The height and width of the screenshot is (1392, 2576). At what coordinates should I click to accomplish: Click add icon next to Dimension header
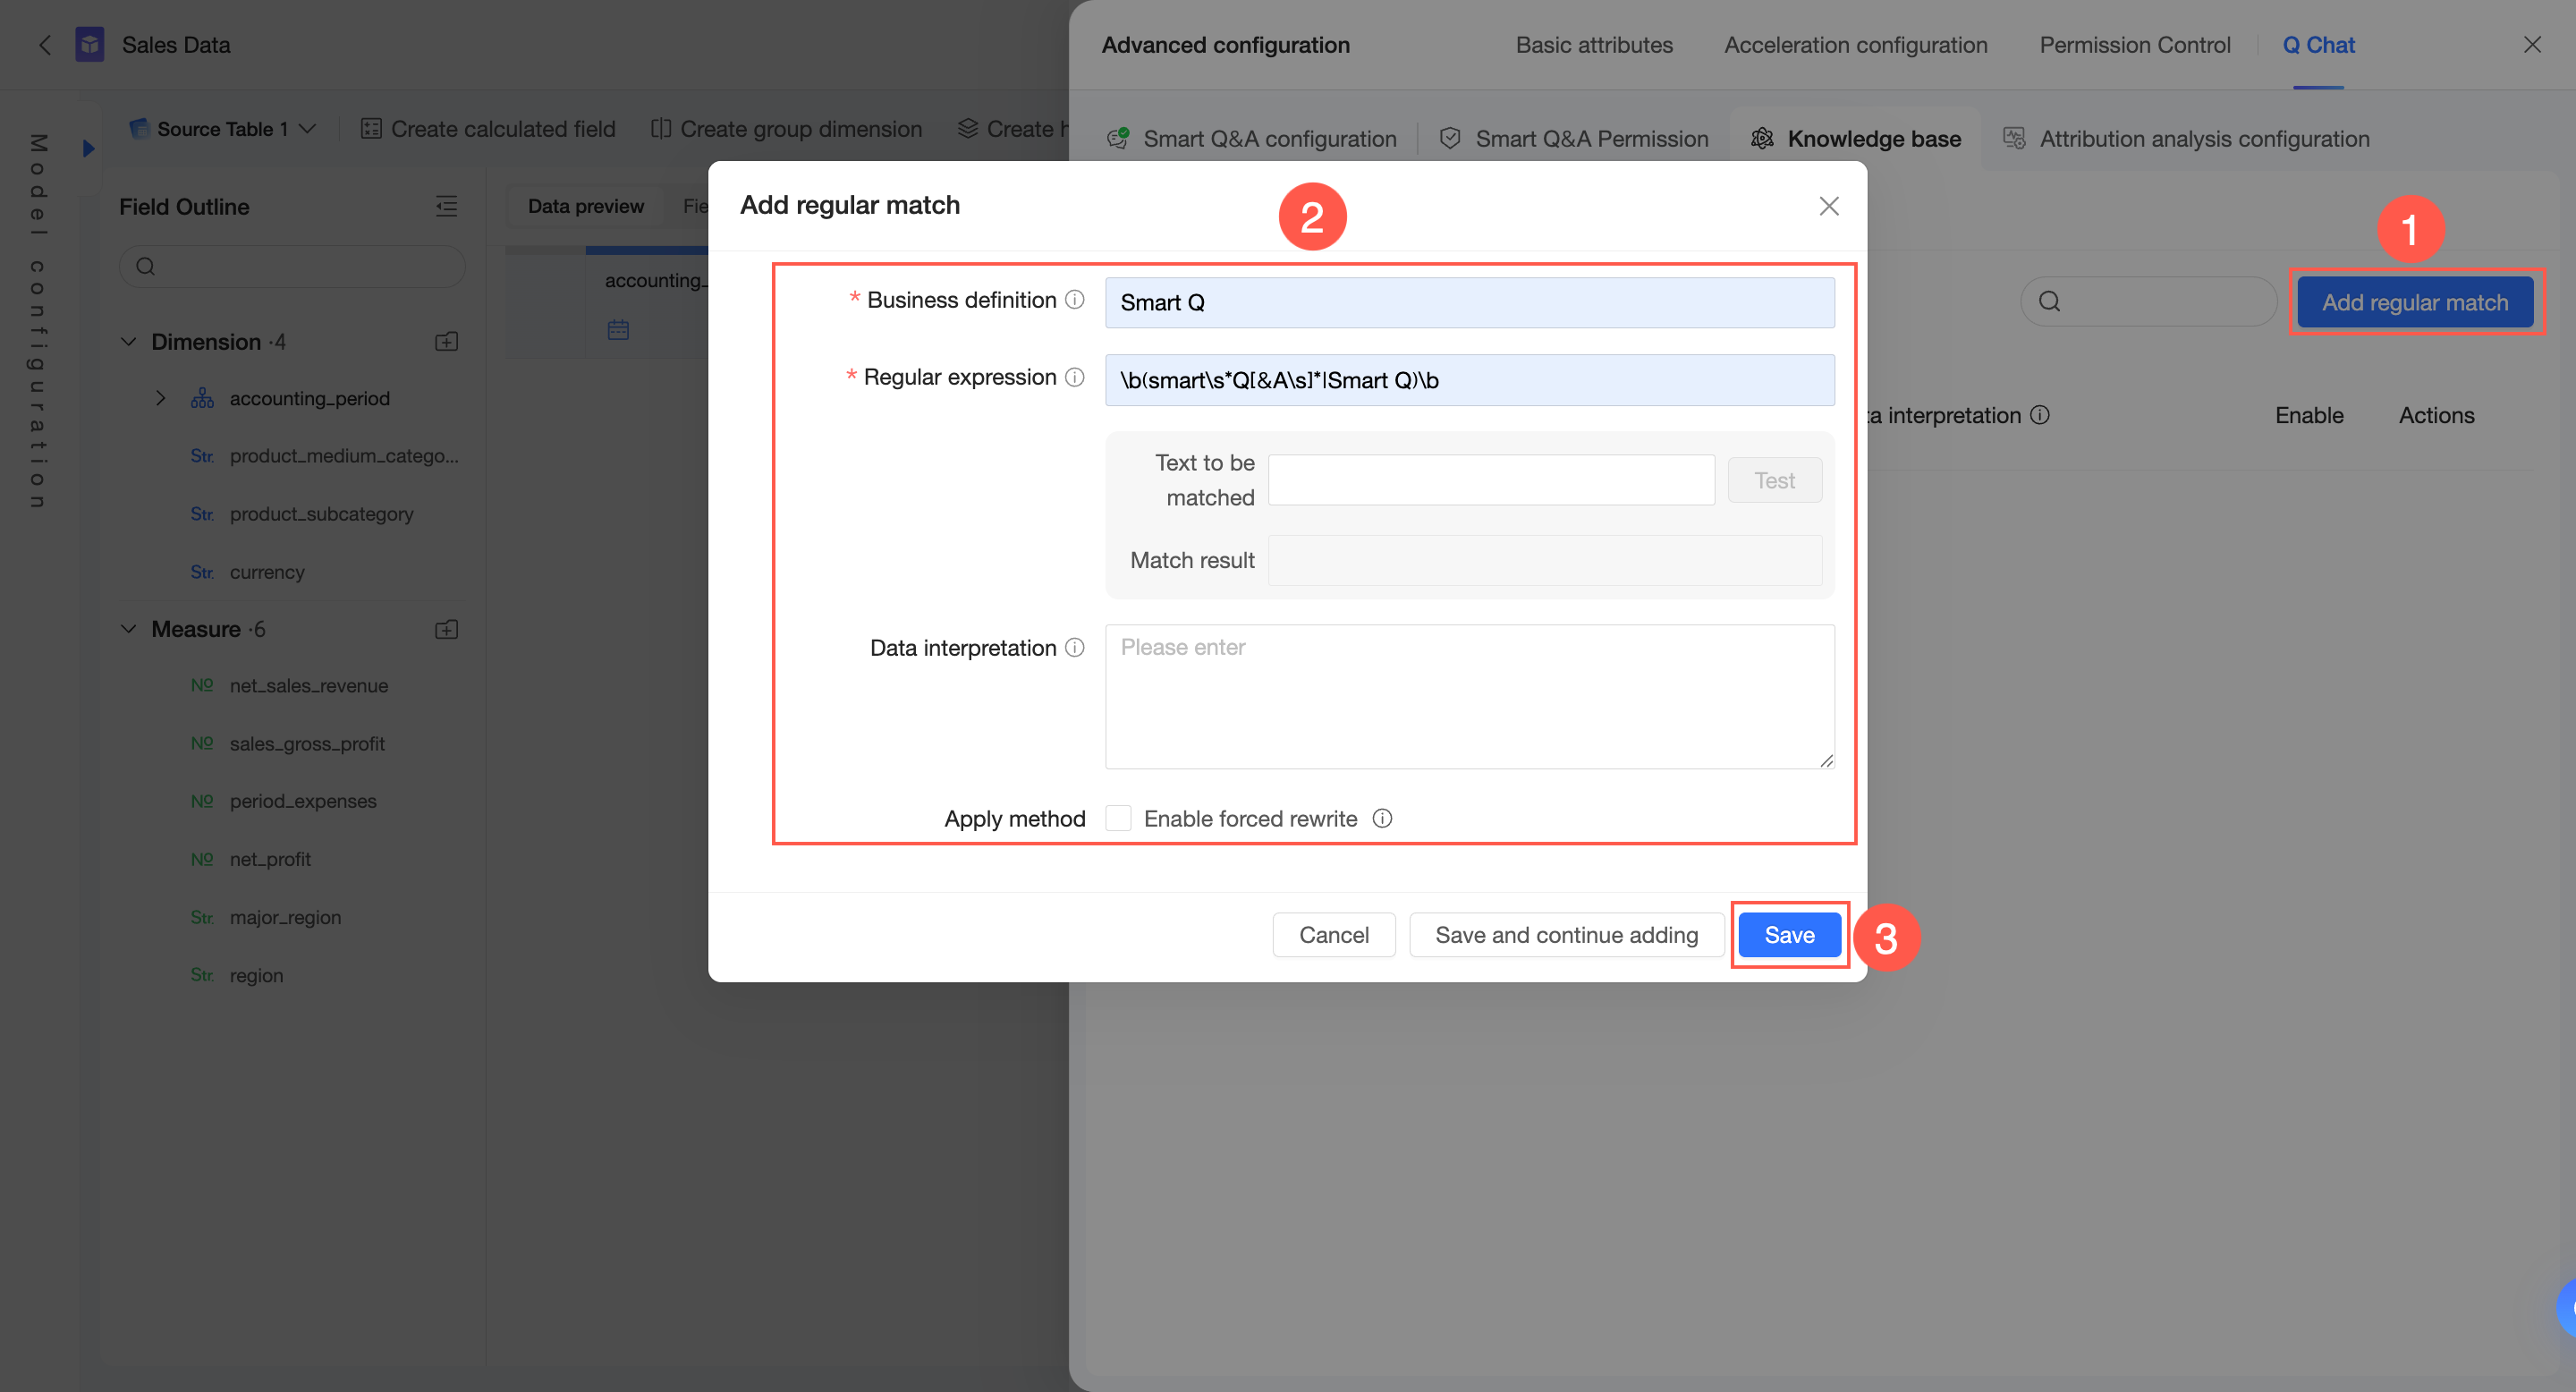(x=446, y=342)
